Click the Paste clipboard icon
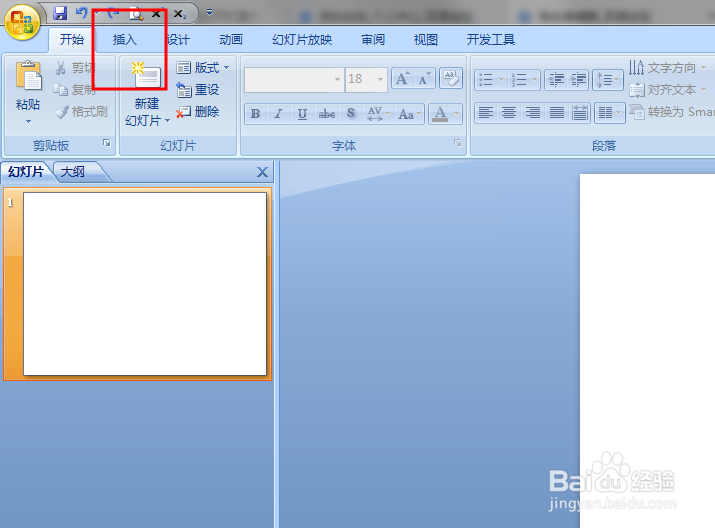The width and height of the screenshot is (715, 528). [28, 75]
